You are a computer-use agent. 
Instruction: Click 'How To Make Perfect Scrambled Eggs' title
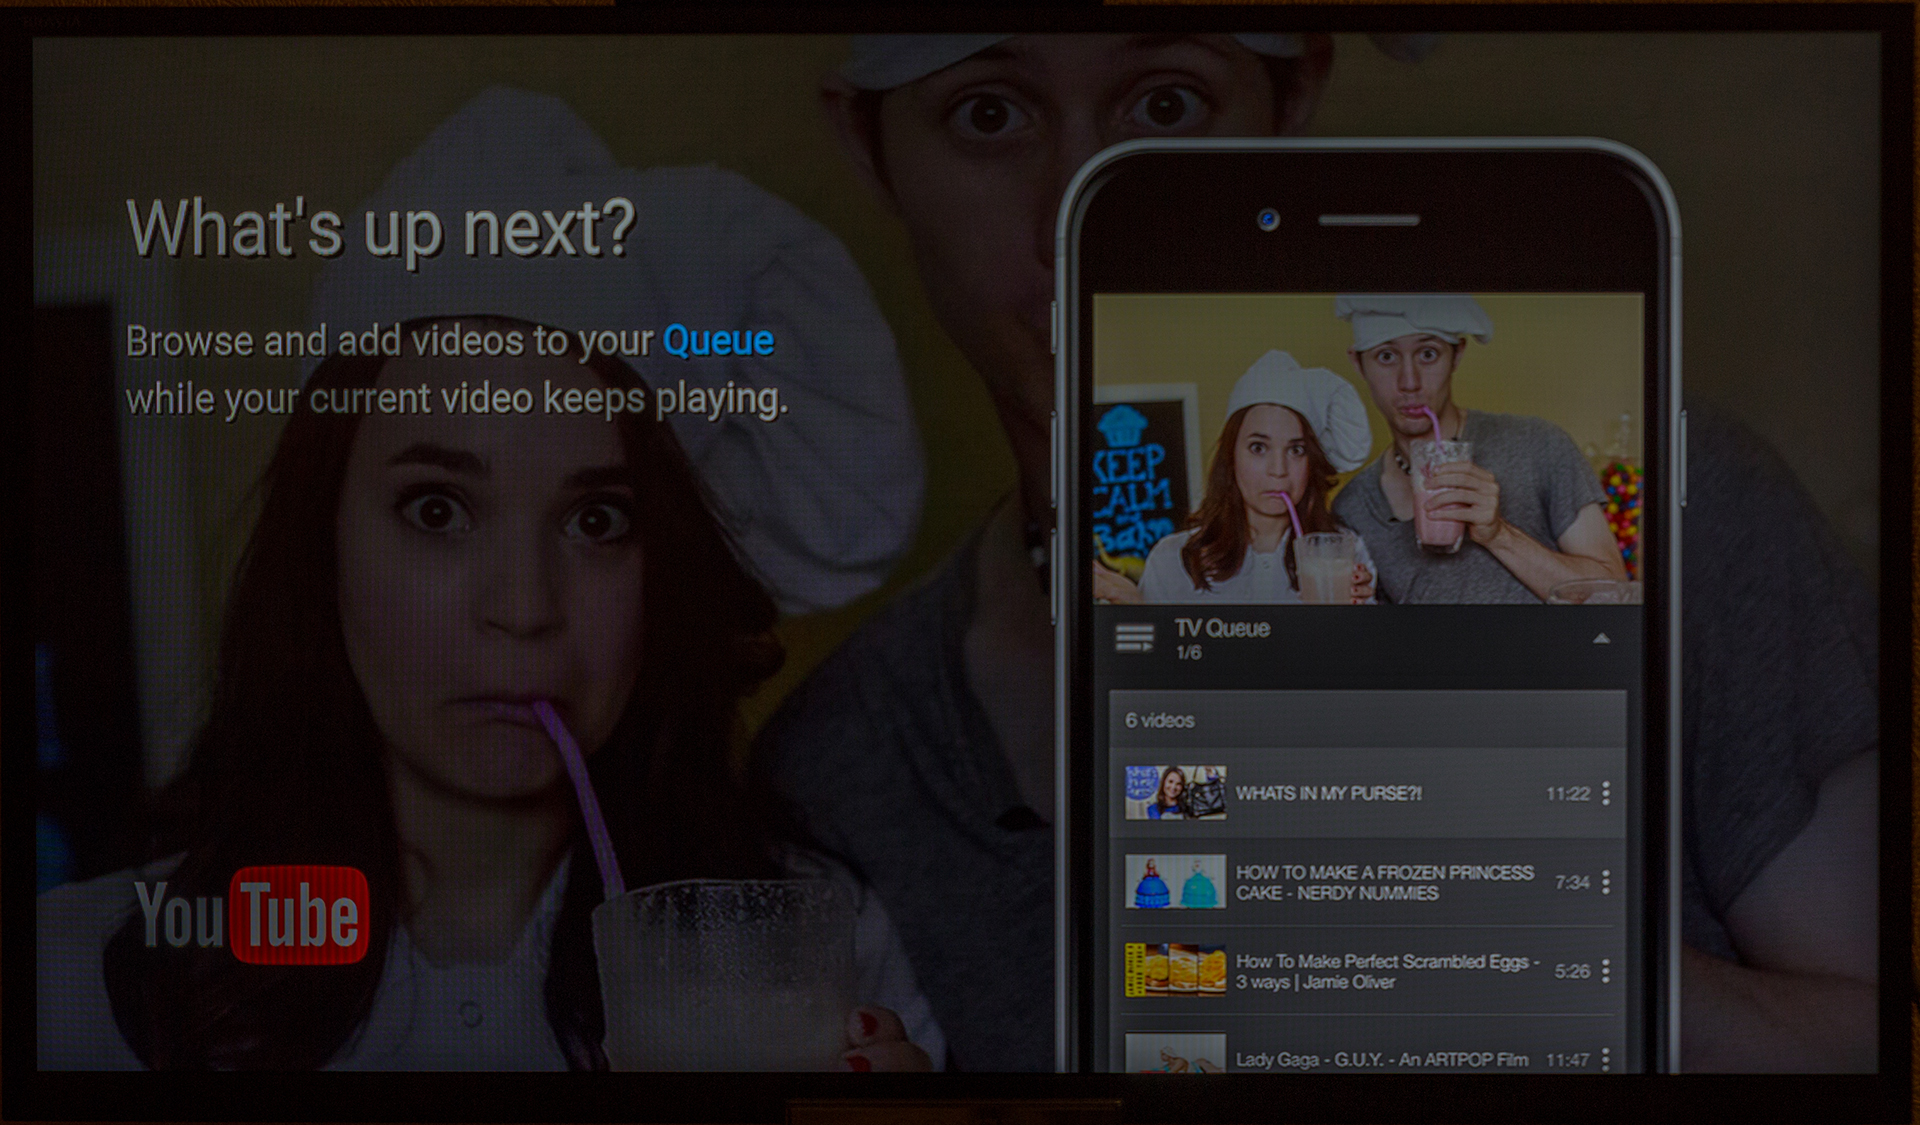pyautogui.click(x=1387, y=971)
